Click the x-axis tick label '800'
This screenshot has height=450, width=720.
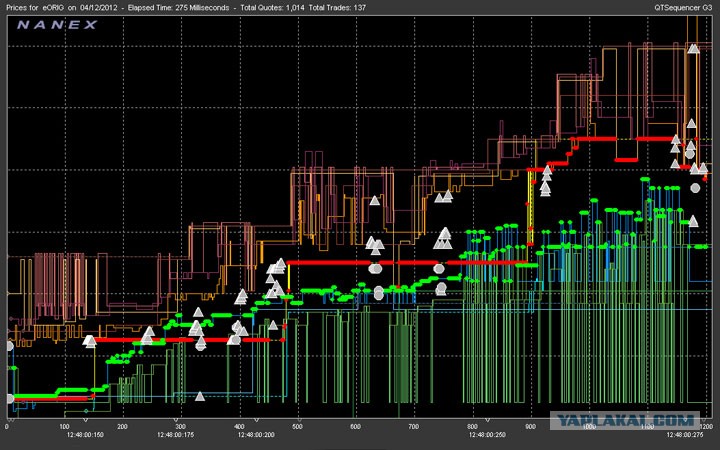pyautogui.click(x=472, y=427)
